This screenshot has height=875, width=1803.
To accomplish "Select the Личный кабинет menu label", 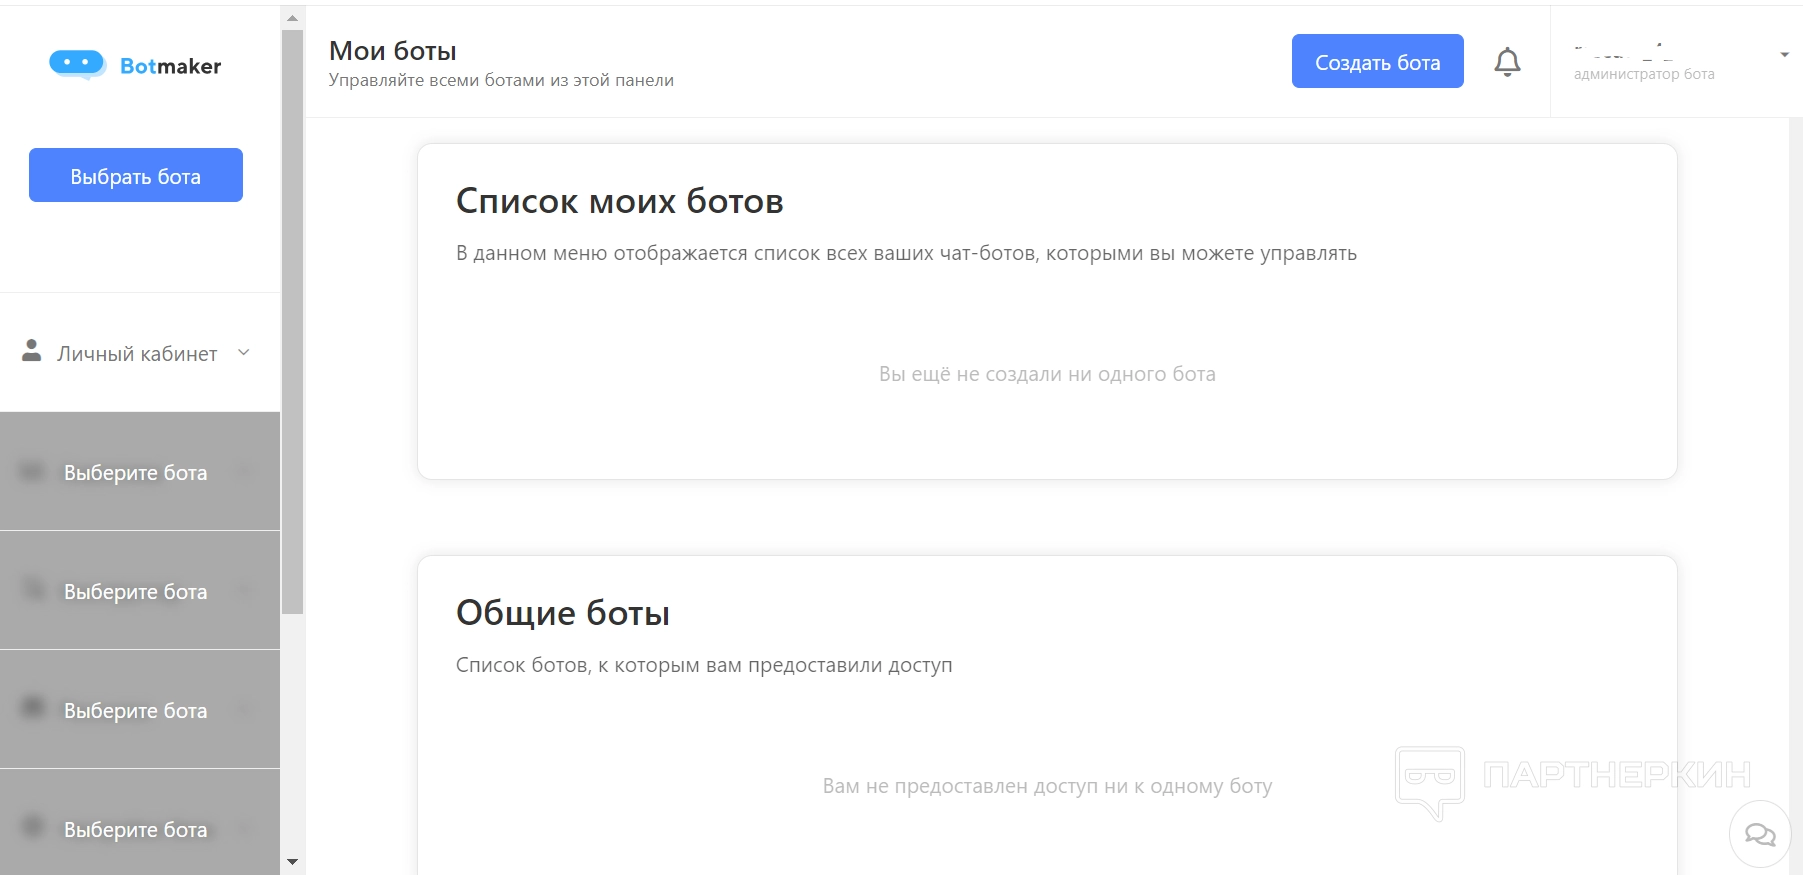I will click(137, 354).
